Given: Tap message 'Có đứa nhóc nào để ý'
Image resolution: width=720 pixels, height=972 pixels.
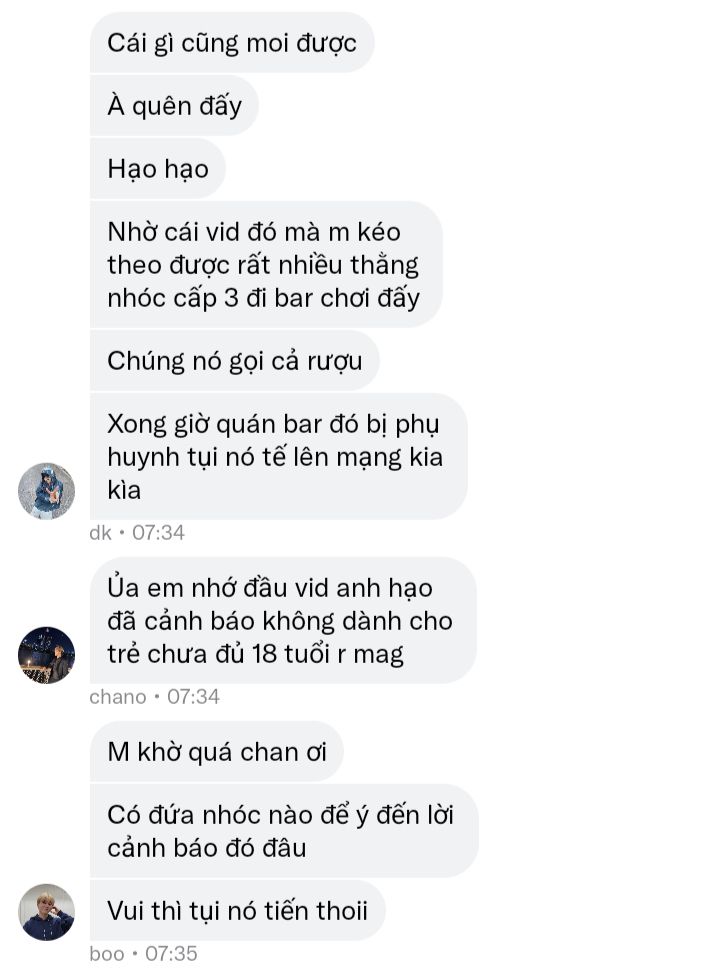Looking at the screenshot, I should (284, 831).
